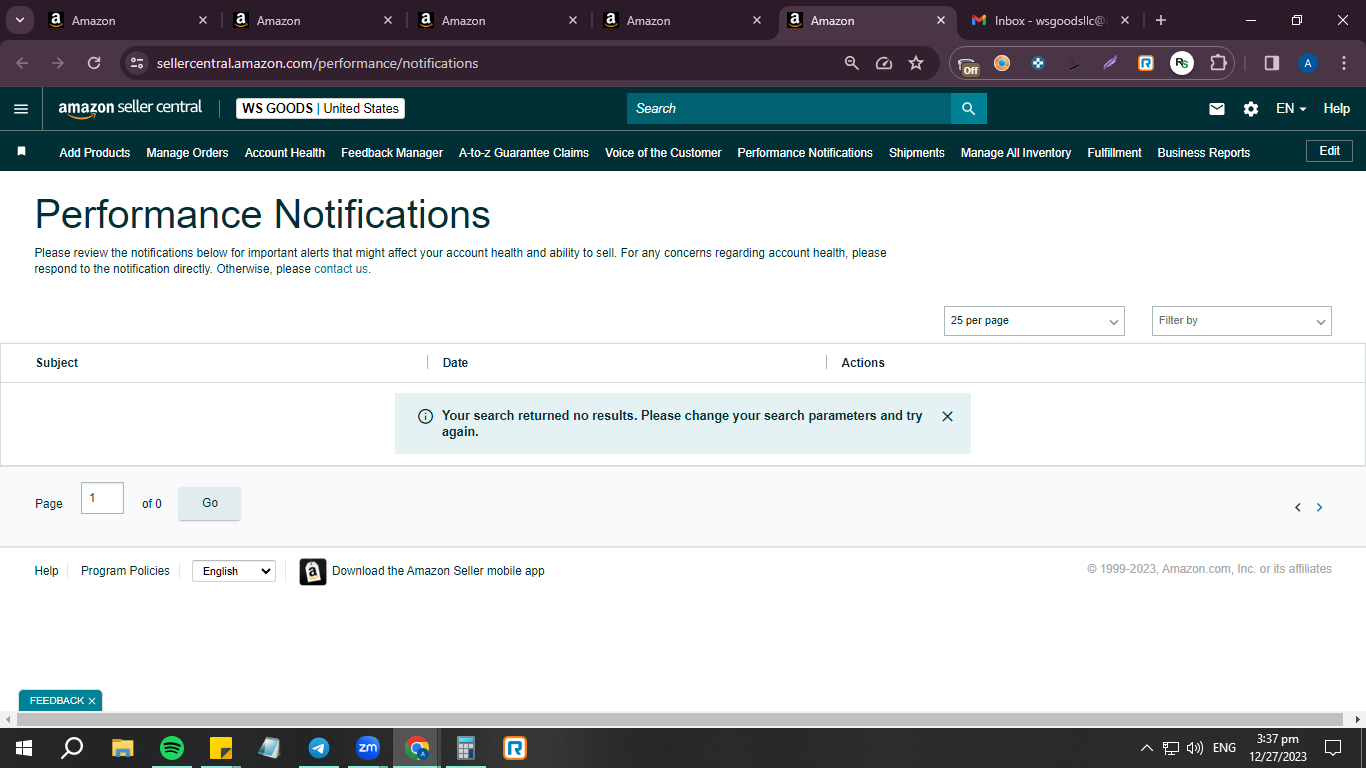This screenshot has height=768, width=1366.
Task: Open Voice of the Customer
Action: [x=663, y=153]
